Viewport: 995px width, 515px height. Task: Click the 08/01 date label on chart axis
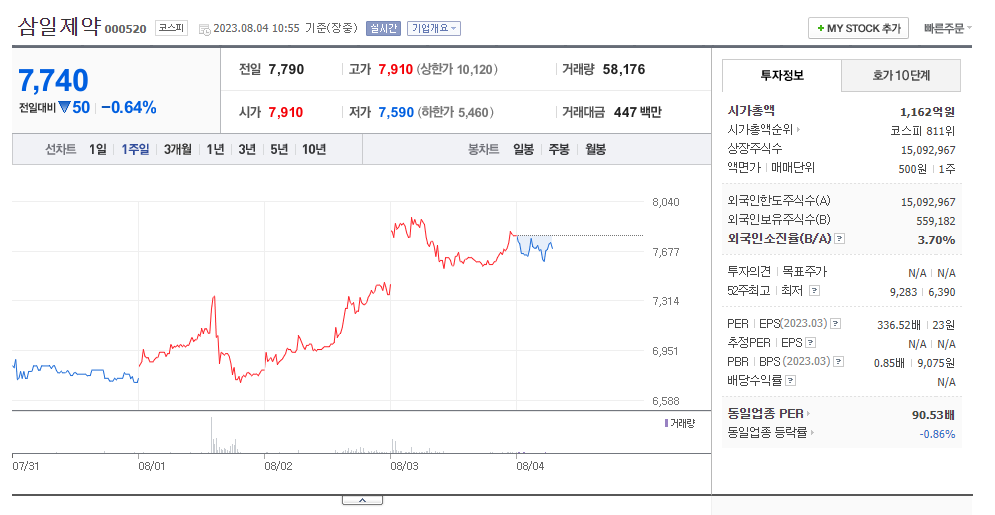pyautogui.click(x=152, y=466)
